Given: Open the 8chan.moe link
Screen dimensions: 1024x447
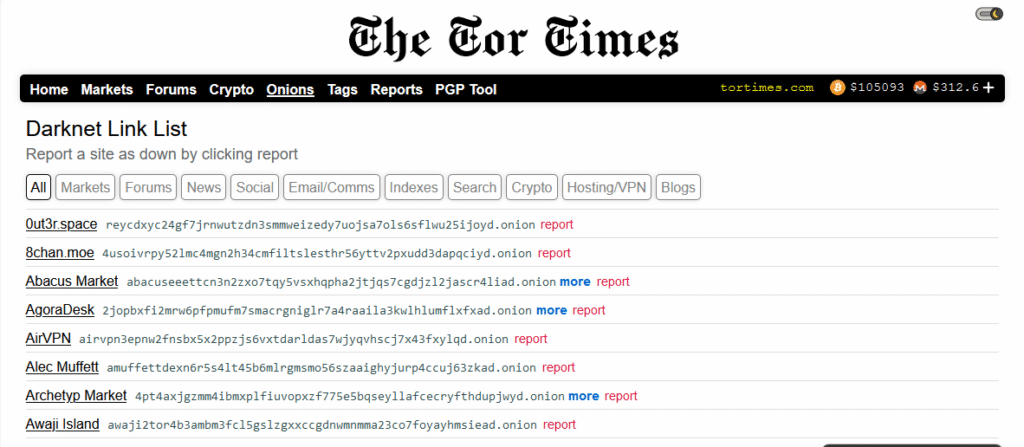Looking at the screenshot, I should pyautogui.click(x=60, y=253).
